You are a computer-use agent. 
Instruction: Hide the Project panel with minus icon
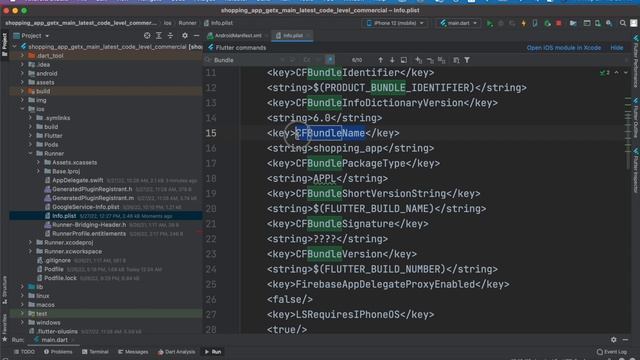196,36
